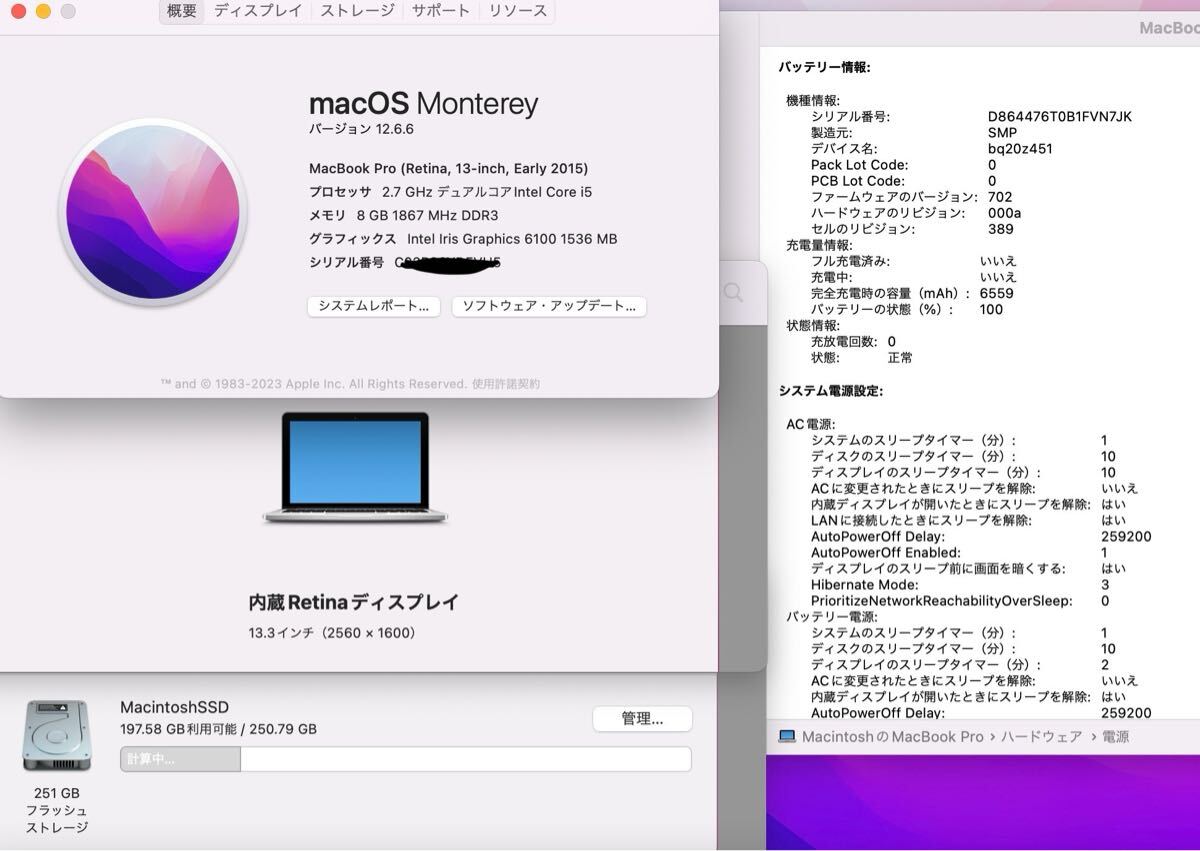Click the MacBook laptop illustration
The height and width of the screenshot is (851, 1200).
(x=355, y=468)
